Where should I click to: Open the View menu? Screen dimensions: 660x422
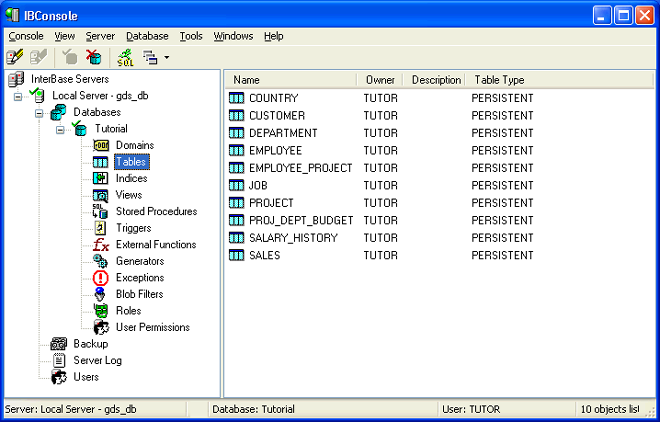65,36
